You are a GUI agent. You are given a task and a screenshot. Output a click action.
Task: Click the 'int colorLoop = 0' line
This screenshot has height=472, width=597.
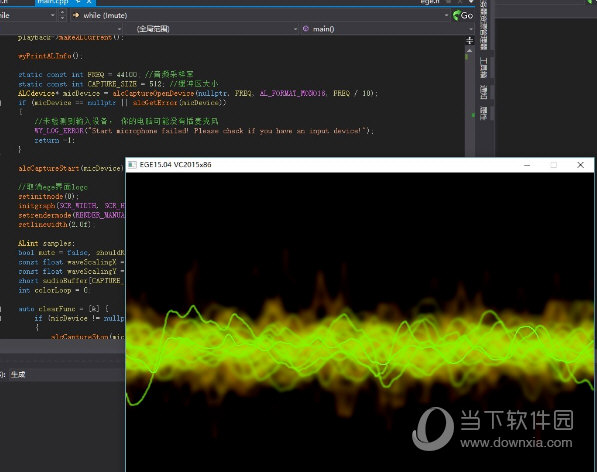click(53, 290)
